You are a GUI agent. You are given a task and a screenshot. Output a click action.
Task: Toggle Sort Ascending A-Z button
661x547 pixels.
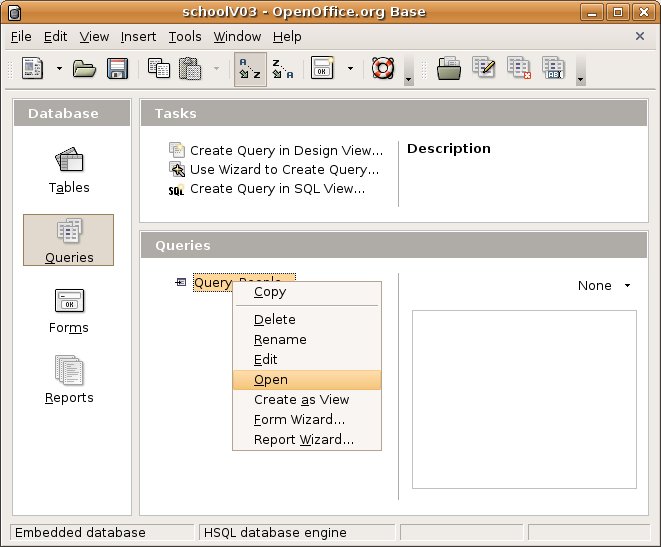(x=250, y=69)
